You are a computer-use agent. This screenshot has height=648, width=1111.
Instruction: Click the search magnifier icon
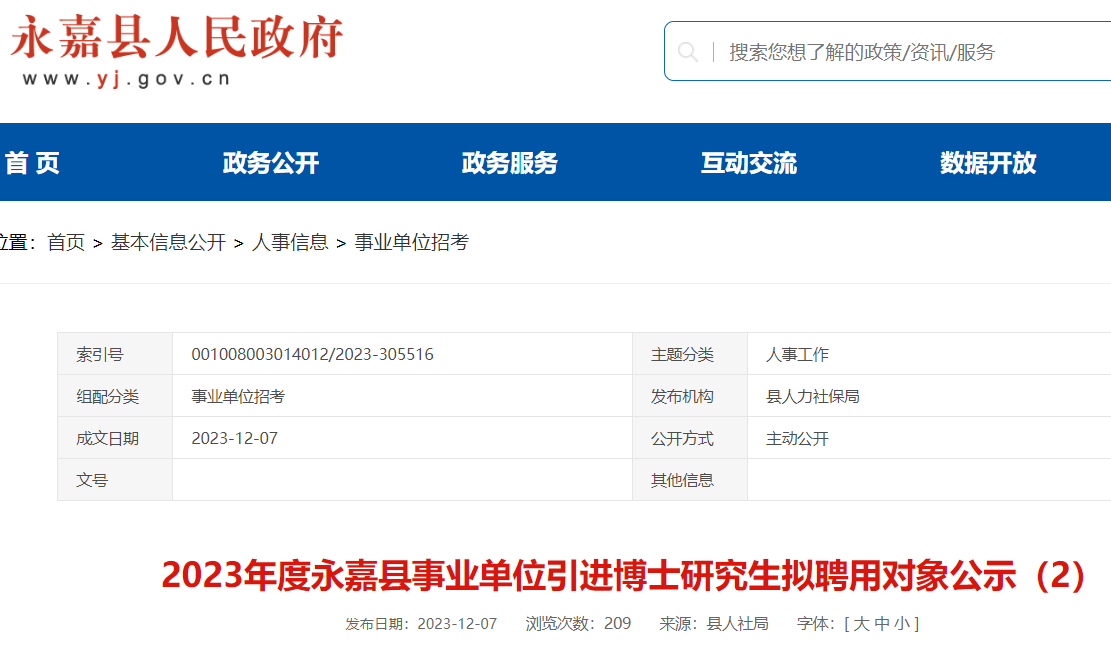click(x=687, y=52)
